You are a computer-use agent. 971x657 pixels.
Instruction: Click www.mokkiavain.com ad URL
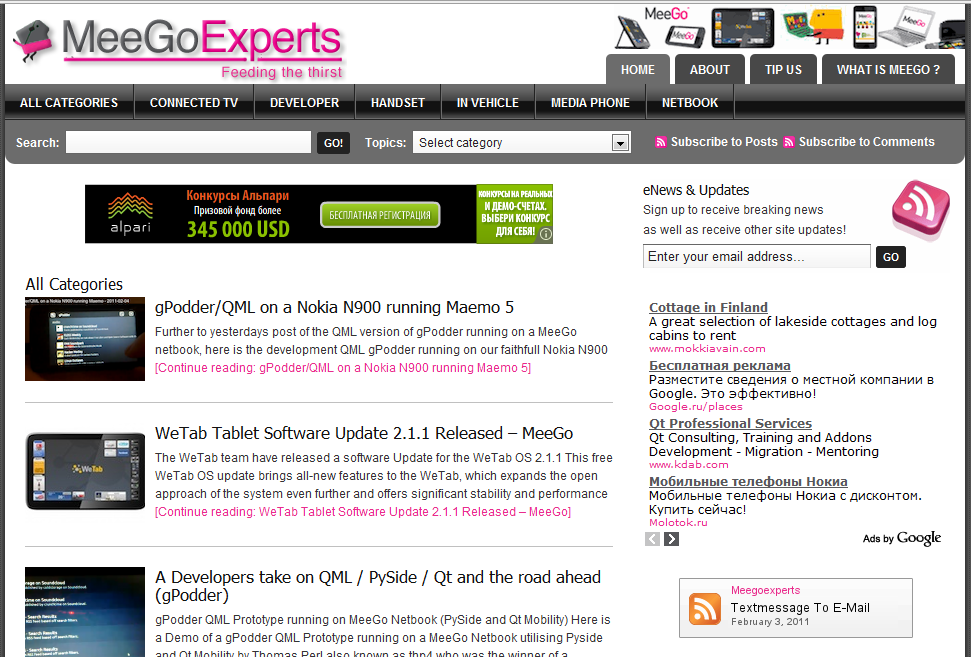click(707, 349)
